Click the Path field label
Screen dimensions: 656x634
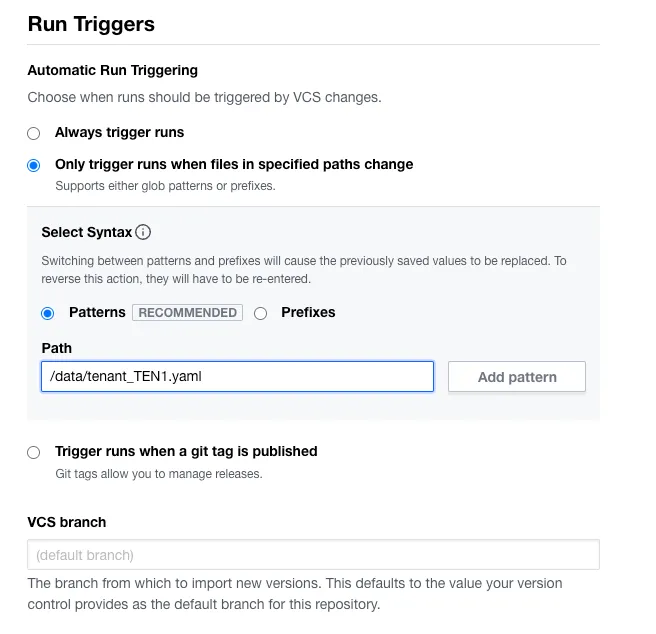coord(56,348)
